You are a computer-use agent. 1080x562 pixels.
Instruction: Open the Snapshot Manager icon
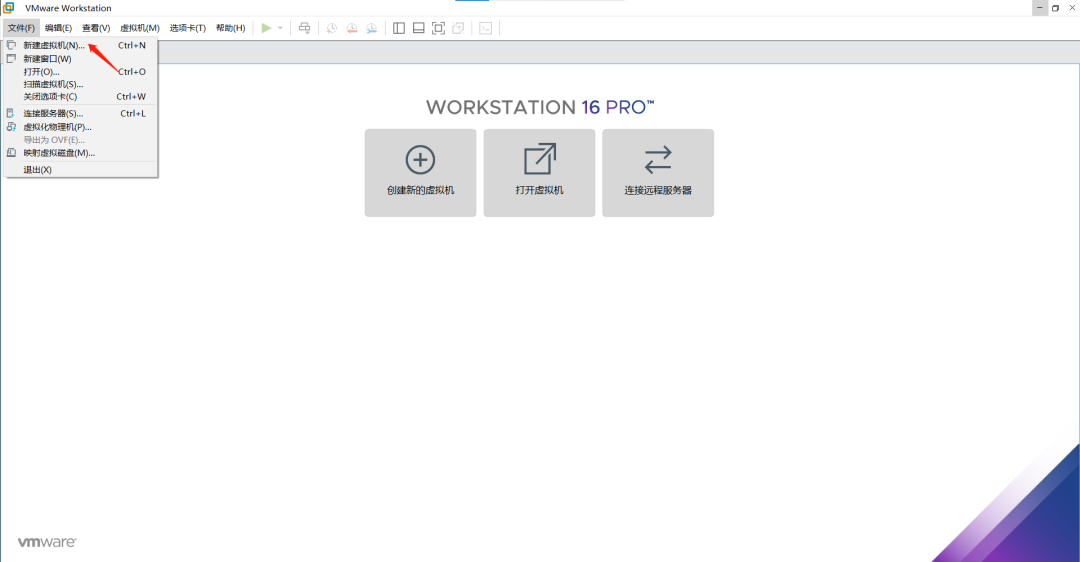coord(371,28)
